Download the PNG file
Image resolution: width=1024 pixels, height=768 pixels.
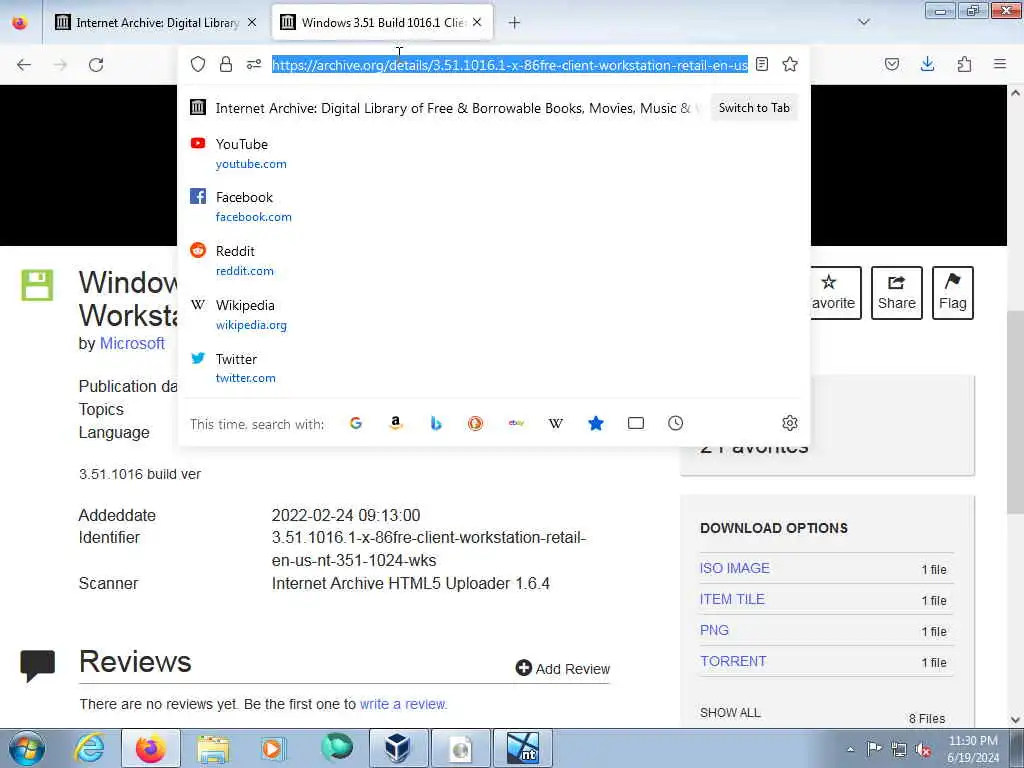click(x=714, y=630)
